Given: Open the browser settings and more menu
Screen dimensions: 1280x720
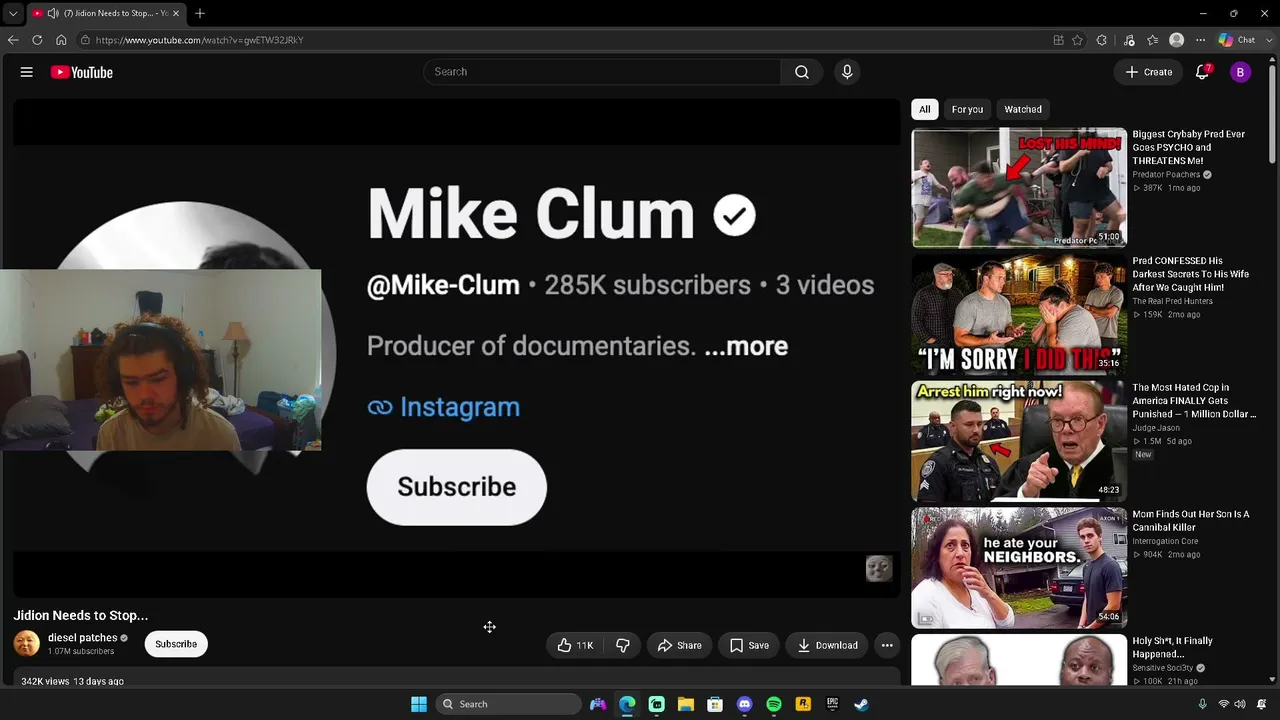Looking at the screenshot, I should (x=1201, y=40).
